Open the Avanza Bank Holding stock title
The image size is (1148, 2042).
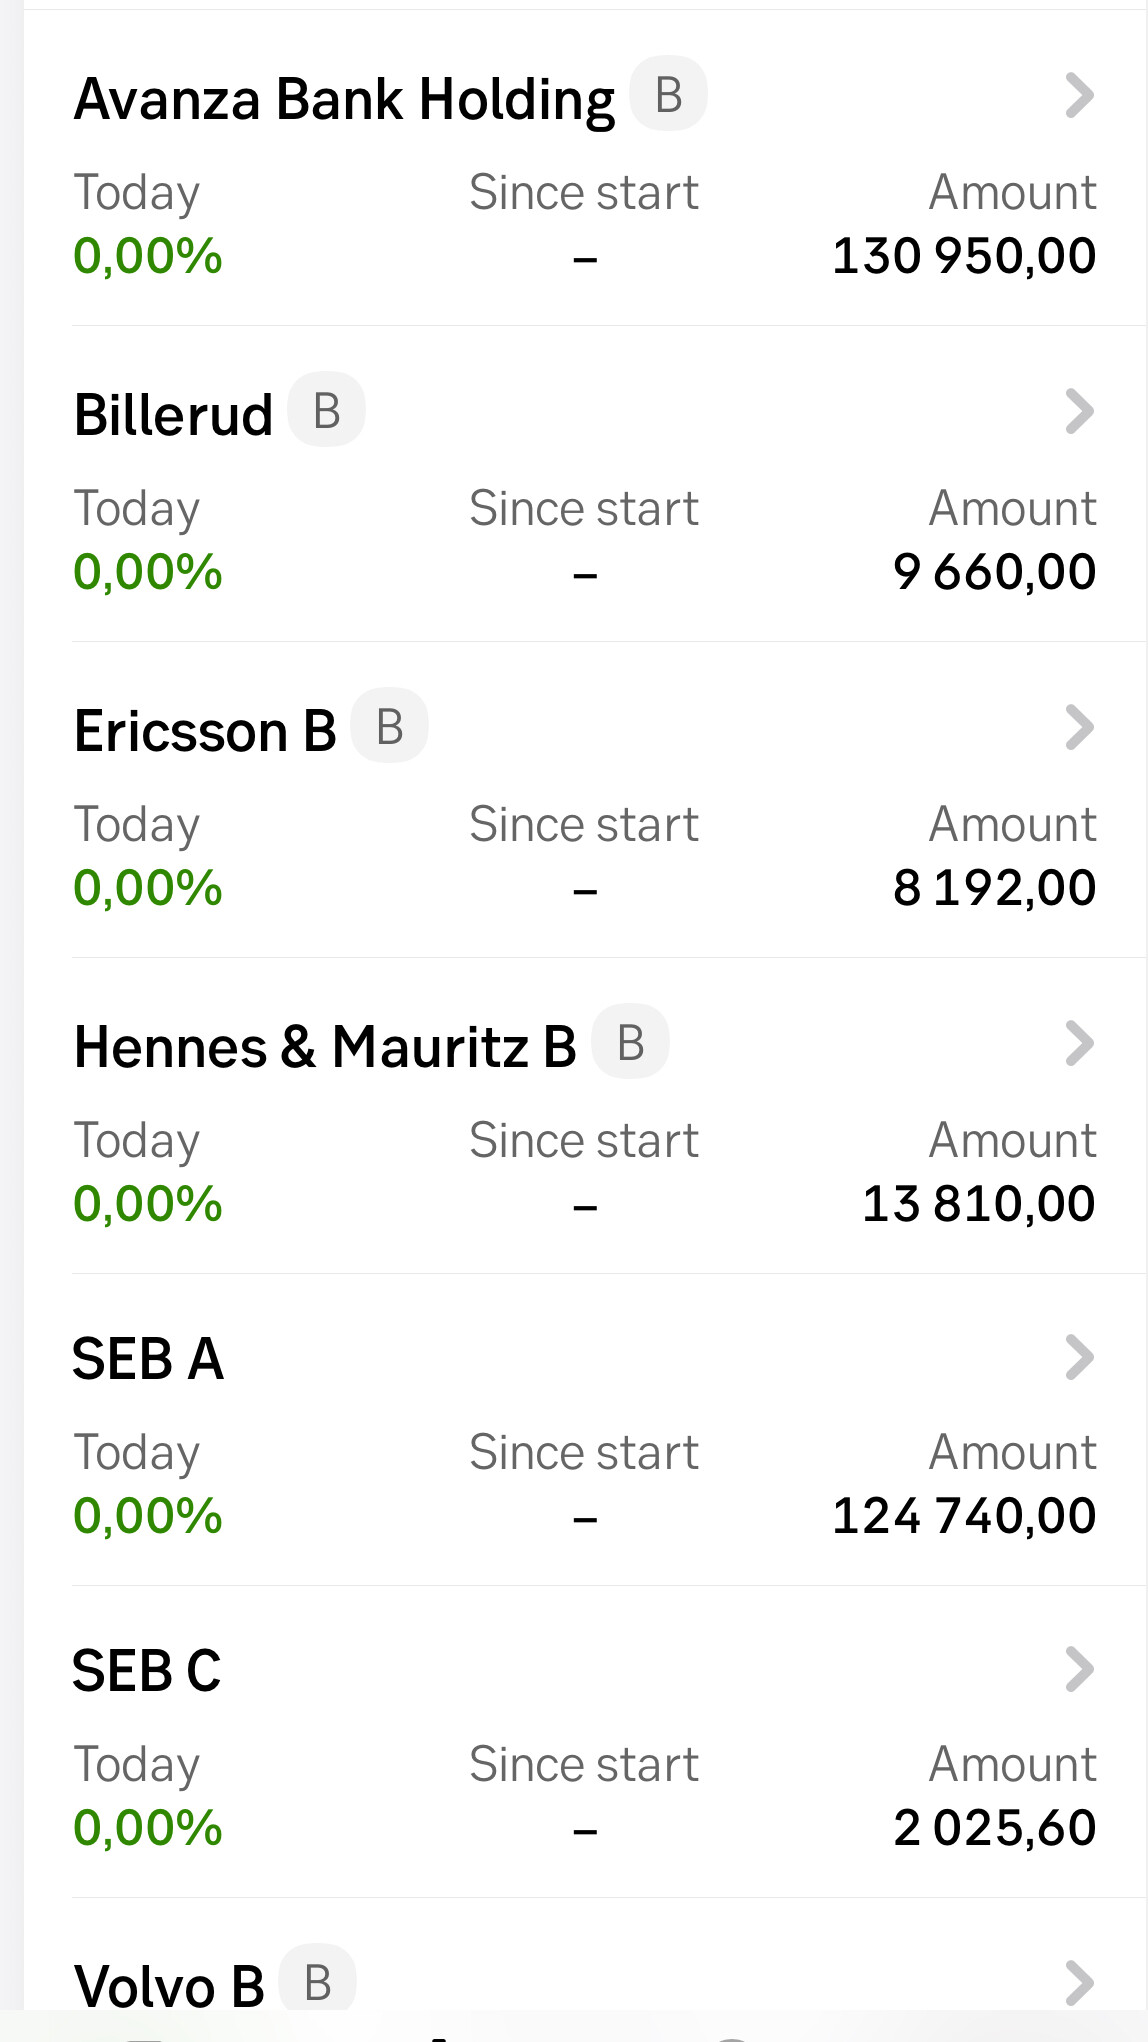(x=344, y=100)
